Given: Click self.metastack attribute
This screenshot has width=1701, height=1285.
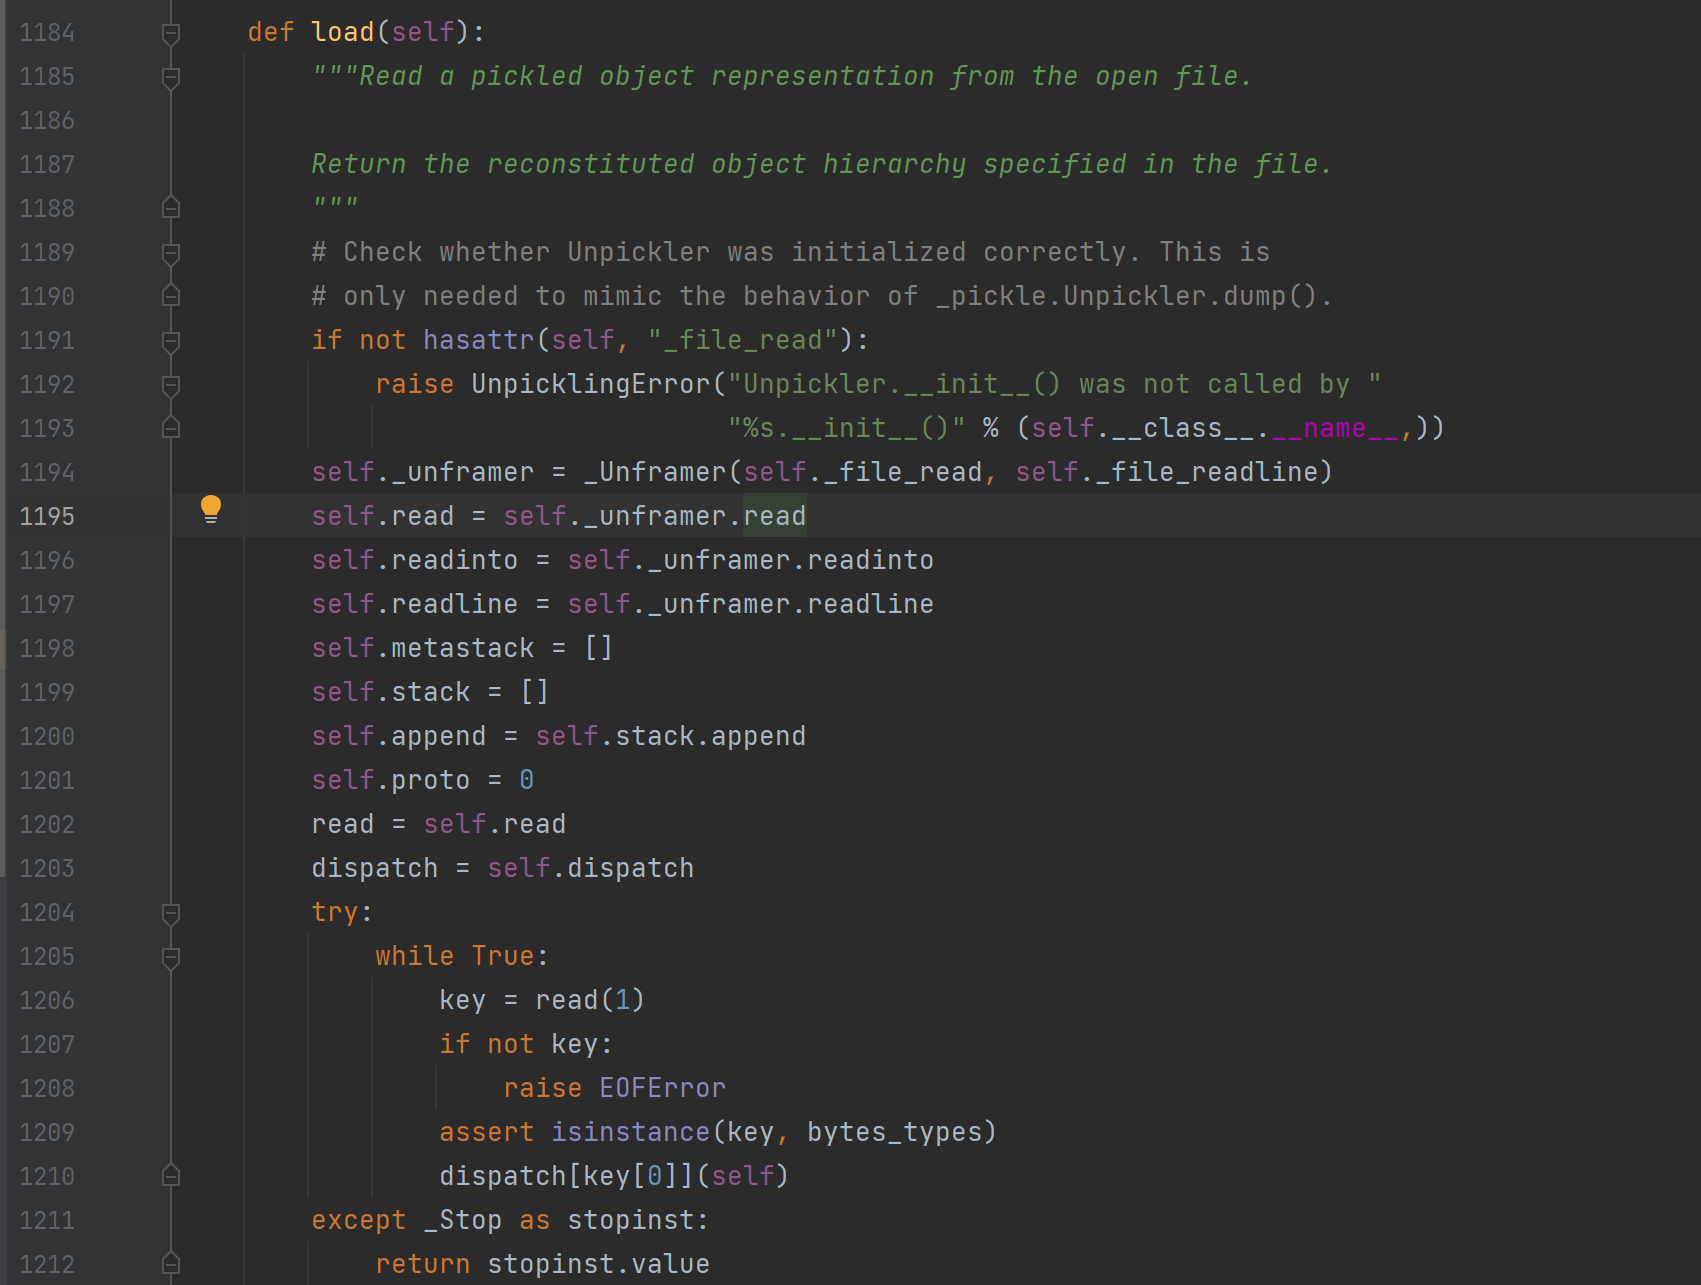Looking at the screenshot, I should coord(422,648).
